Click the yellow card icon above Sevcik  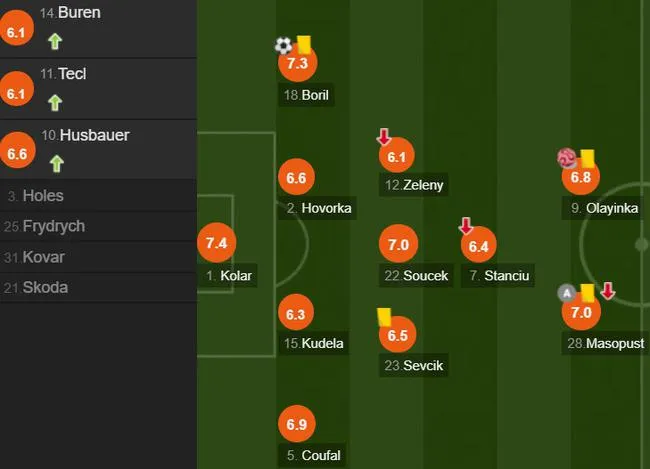pyautogui.click(x=384, y=318)
